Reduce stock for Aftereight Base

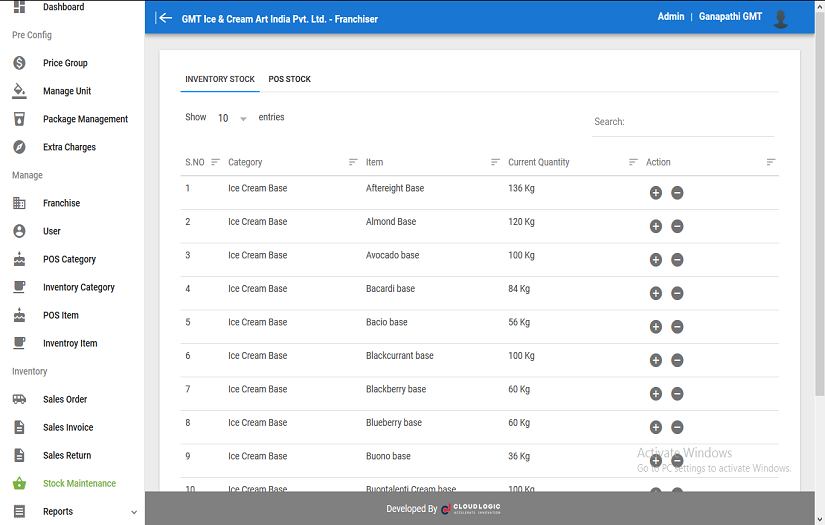point(677,193)
